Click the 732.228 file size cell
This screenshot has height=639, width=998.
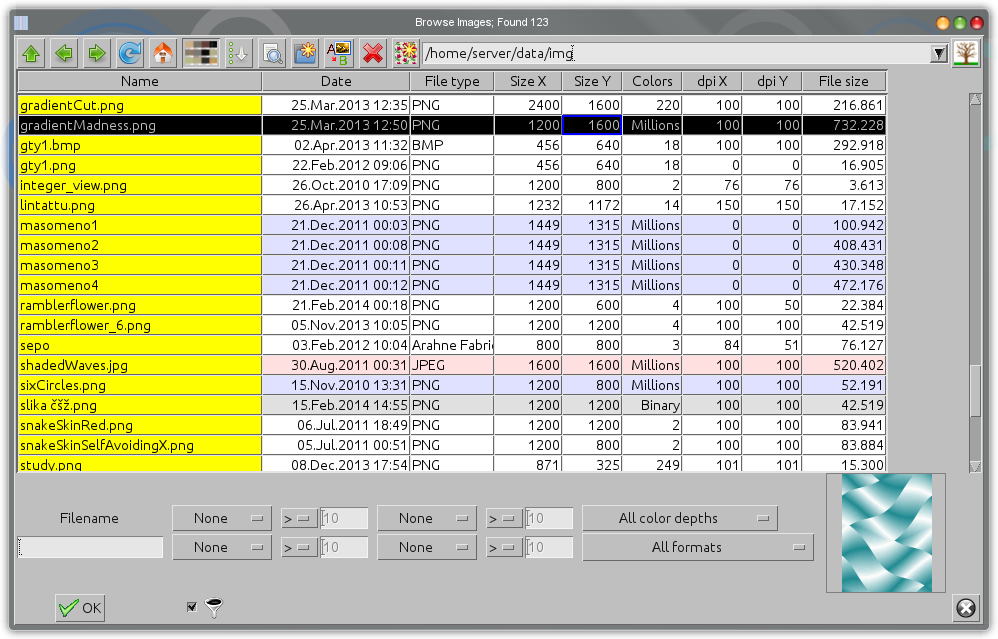point(844,125)
